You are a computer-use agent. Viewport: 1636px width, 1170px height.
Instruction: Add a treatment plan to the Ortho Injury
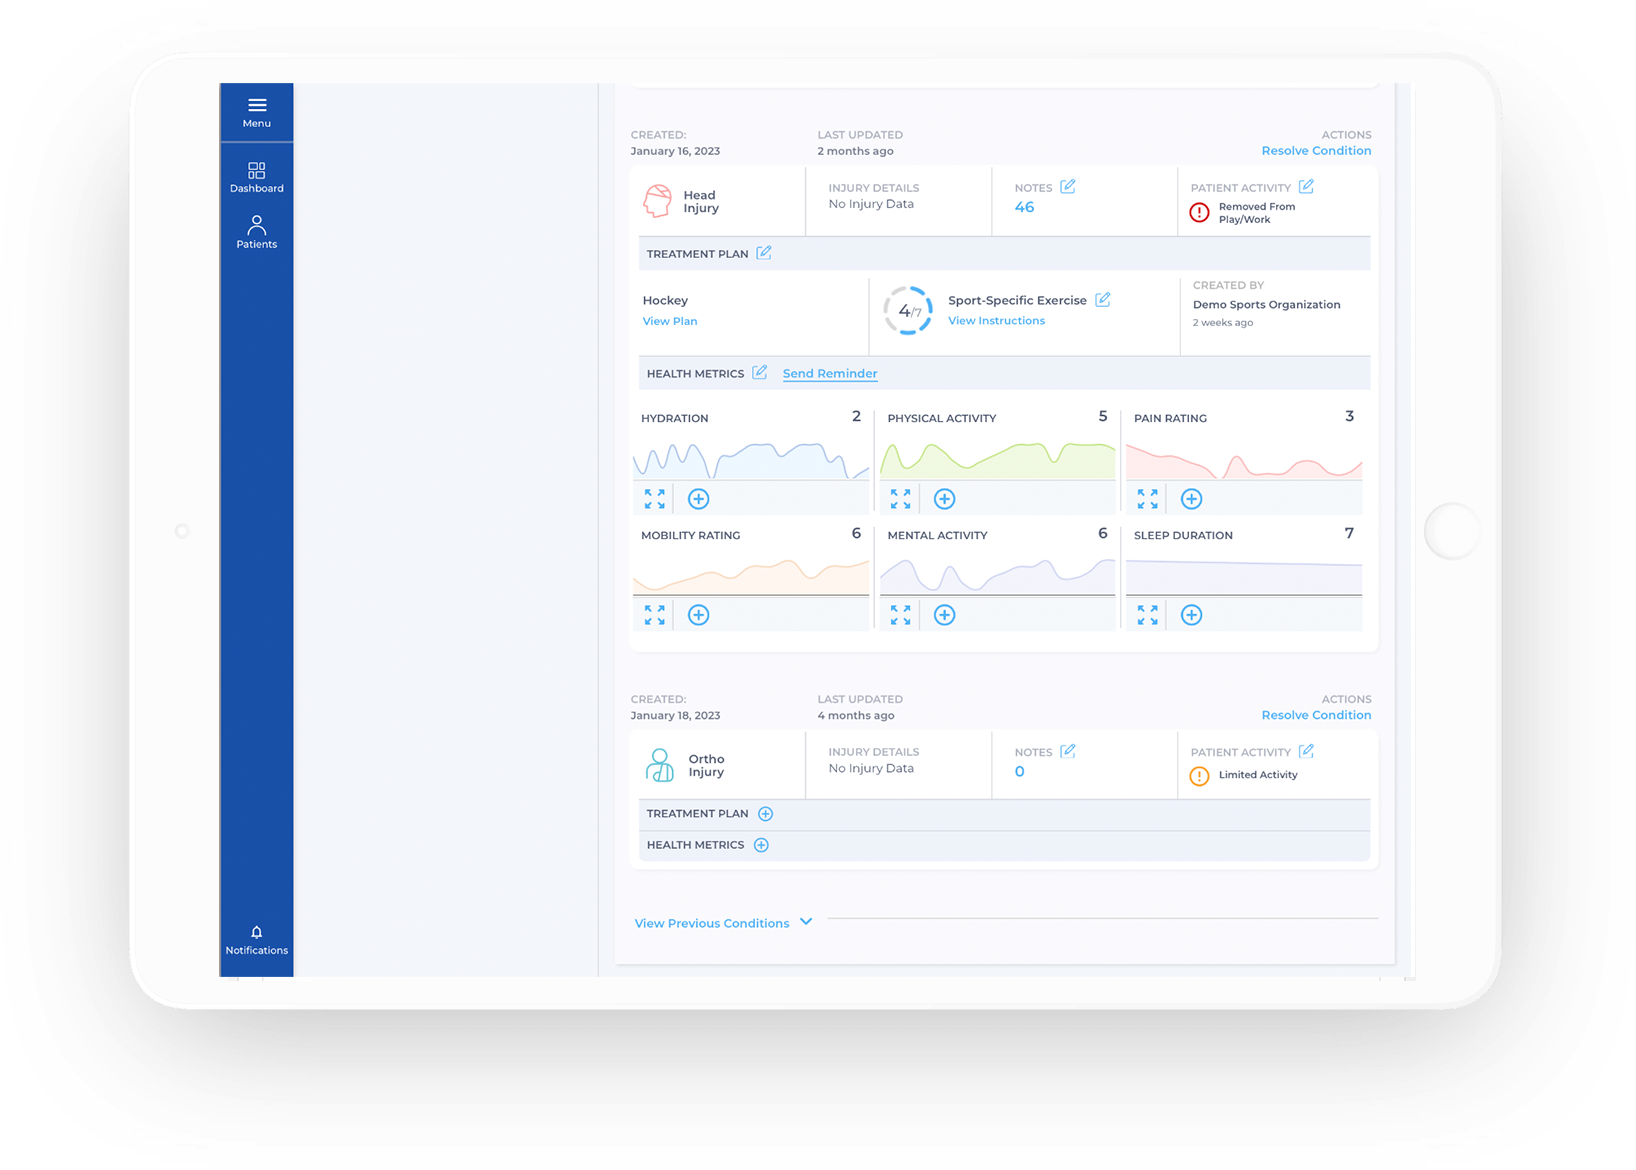(766, 814)
